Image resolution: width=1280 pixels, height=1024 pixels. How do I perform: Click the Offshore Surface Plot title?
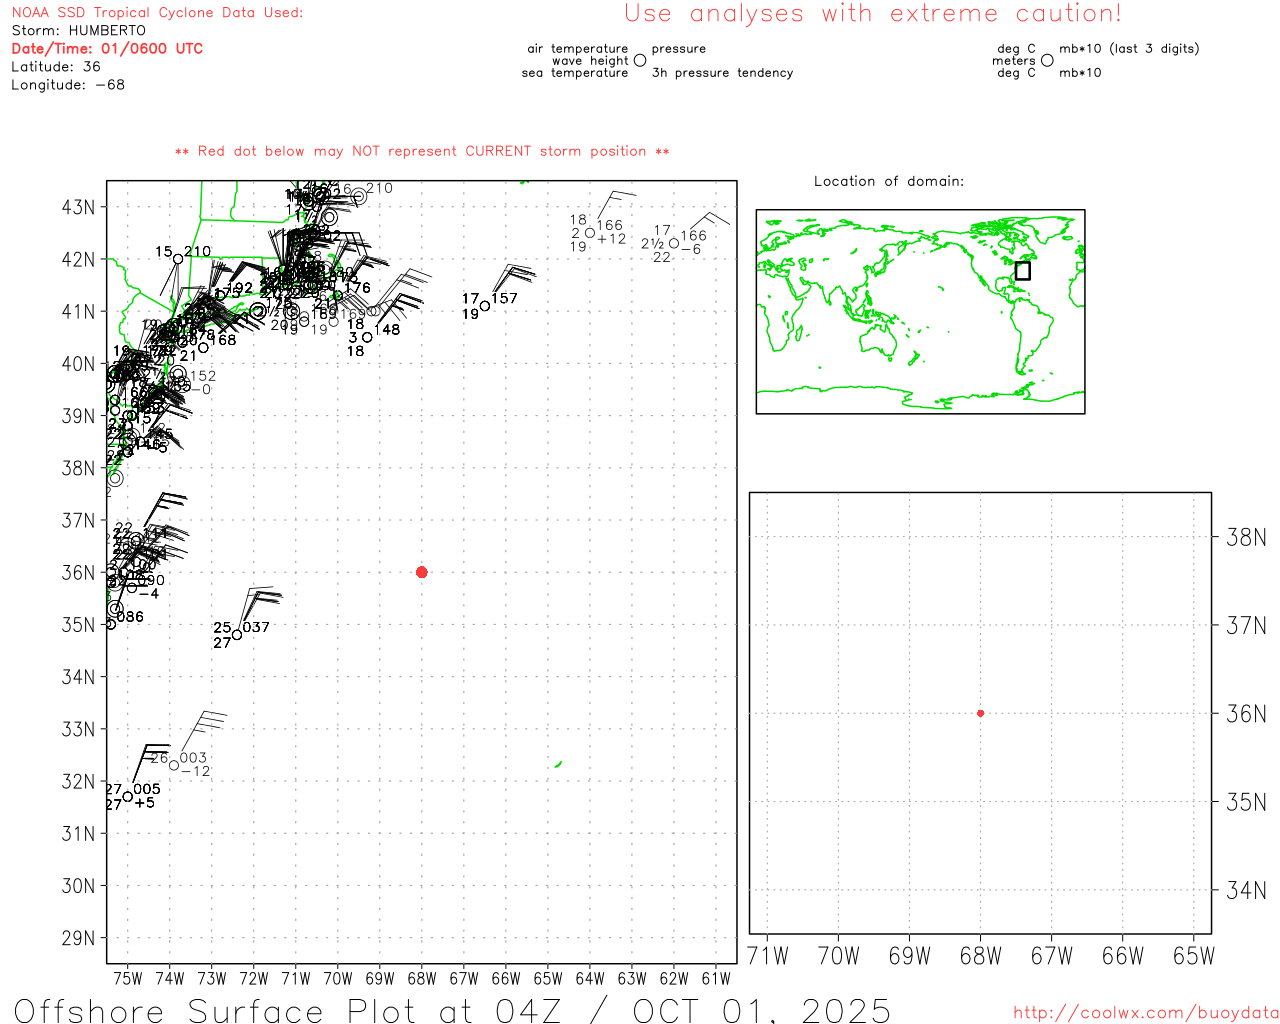point(452,1009)
